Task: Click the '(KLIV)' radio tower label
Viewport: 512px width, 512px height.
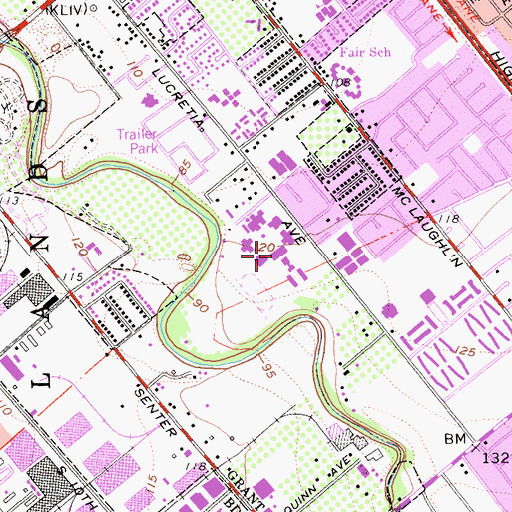Action: coord(68,10)
